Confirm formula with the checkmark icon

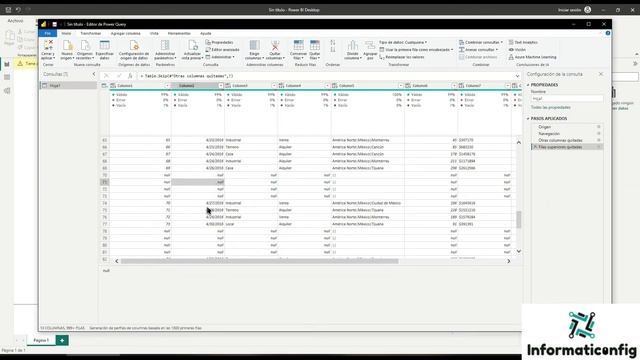[119, 76]
